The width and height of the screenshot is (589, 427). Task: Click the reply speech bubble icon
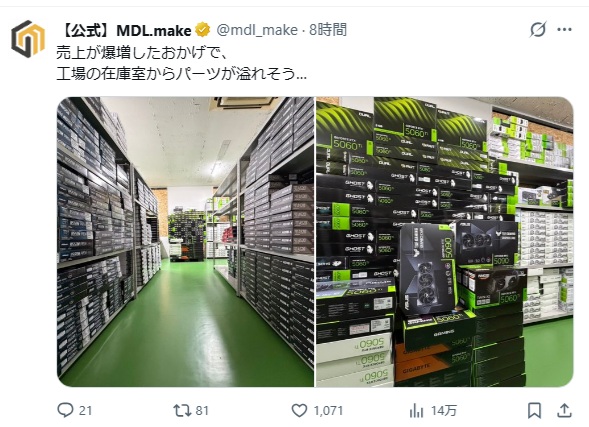click(65, 410)
